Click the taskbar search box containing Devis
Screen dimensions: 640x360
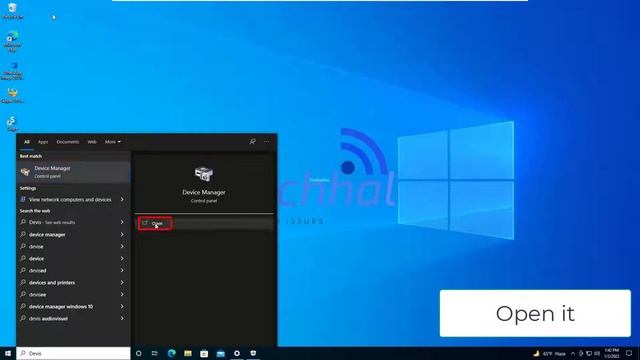(x=73, y=353)
